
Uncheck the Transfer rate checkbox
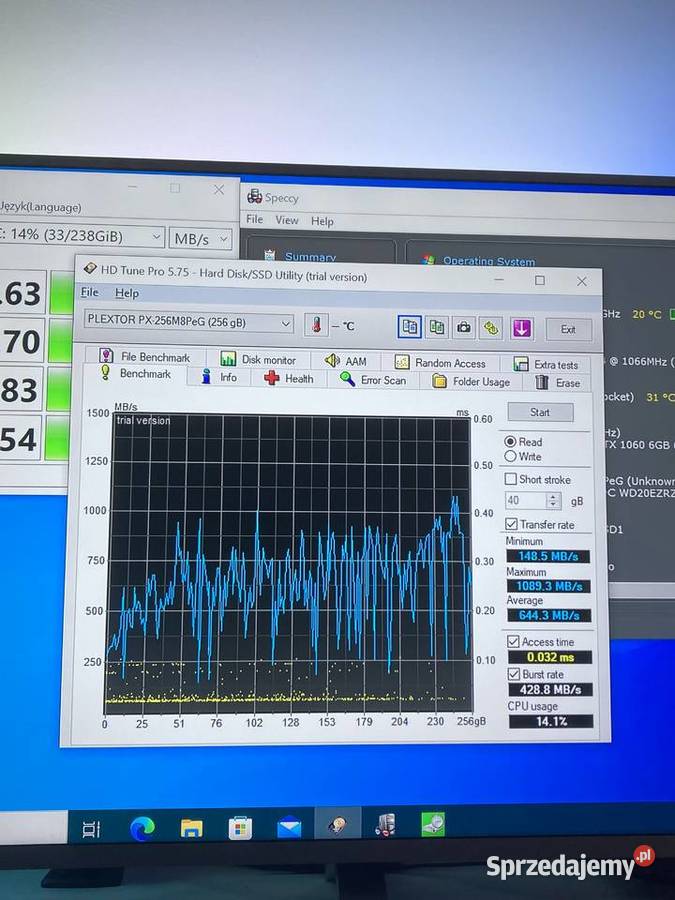[x=512, y=524]
